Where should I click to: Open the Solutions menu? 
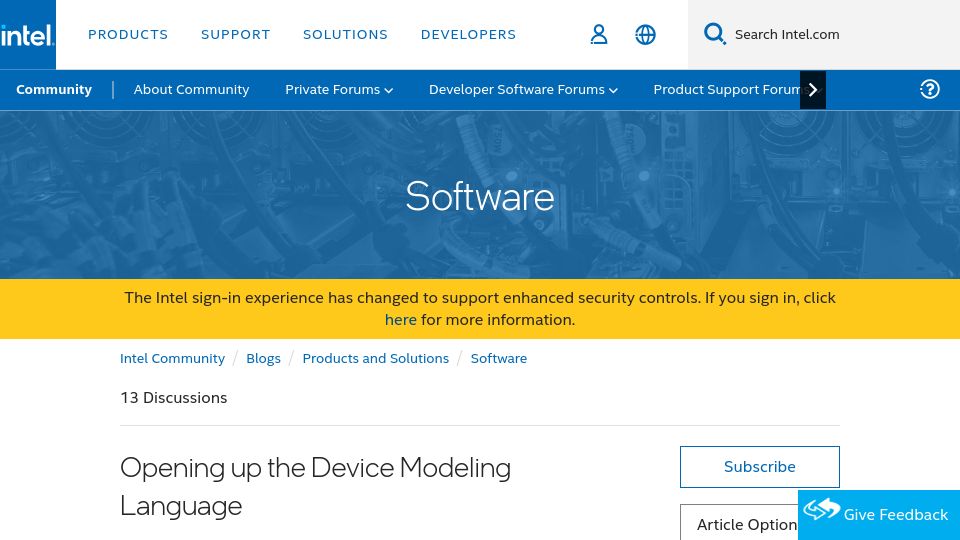click(x=345, y=35)
